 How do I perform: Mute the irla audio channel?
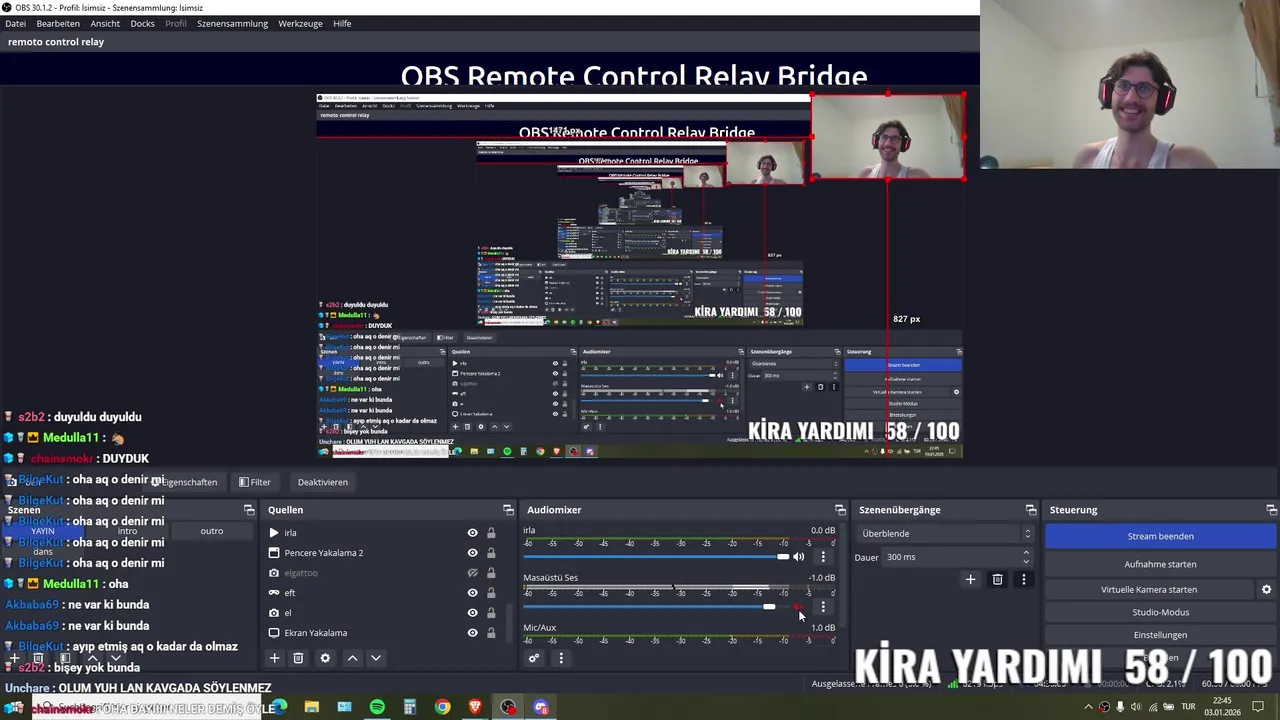tap(799, 557)
